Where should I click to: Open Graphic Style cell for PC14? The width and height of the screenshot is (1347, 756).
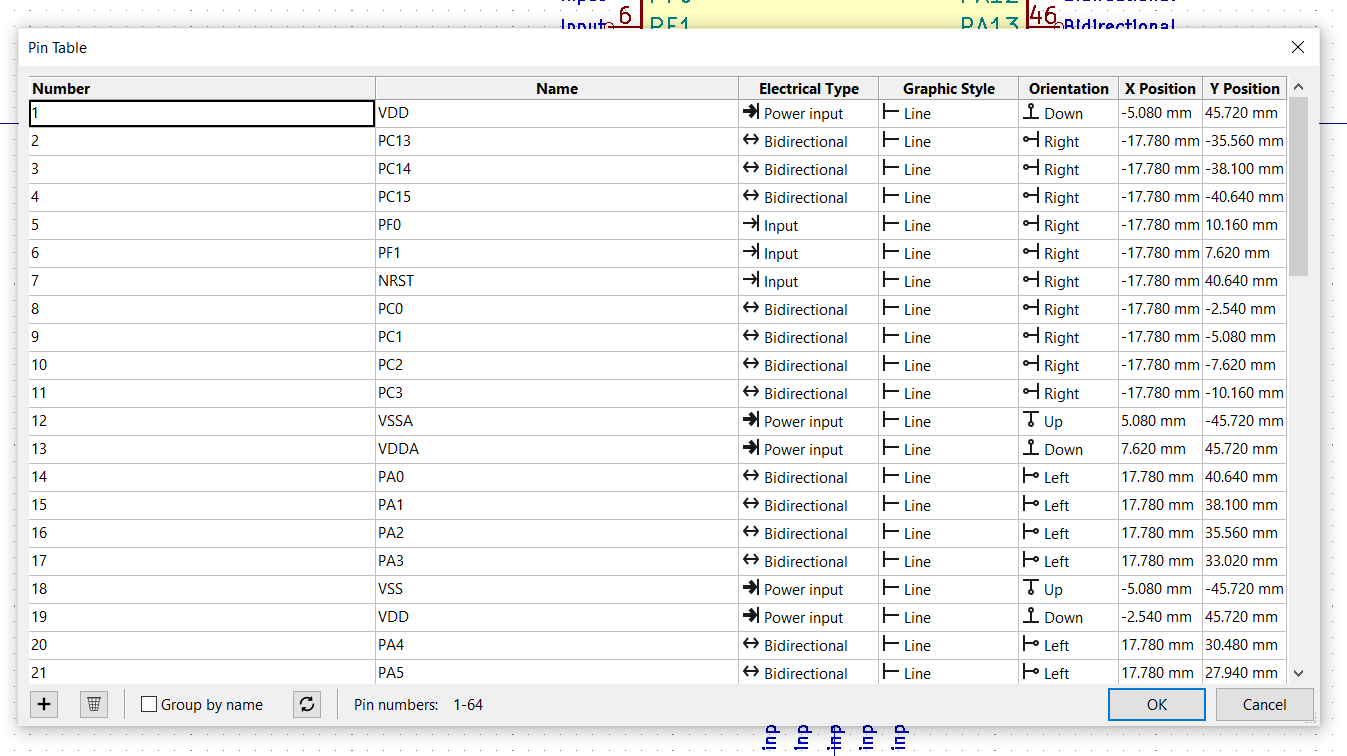(x=947, y=169)
